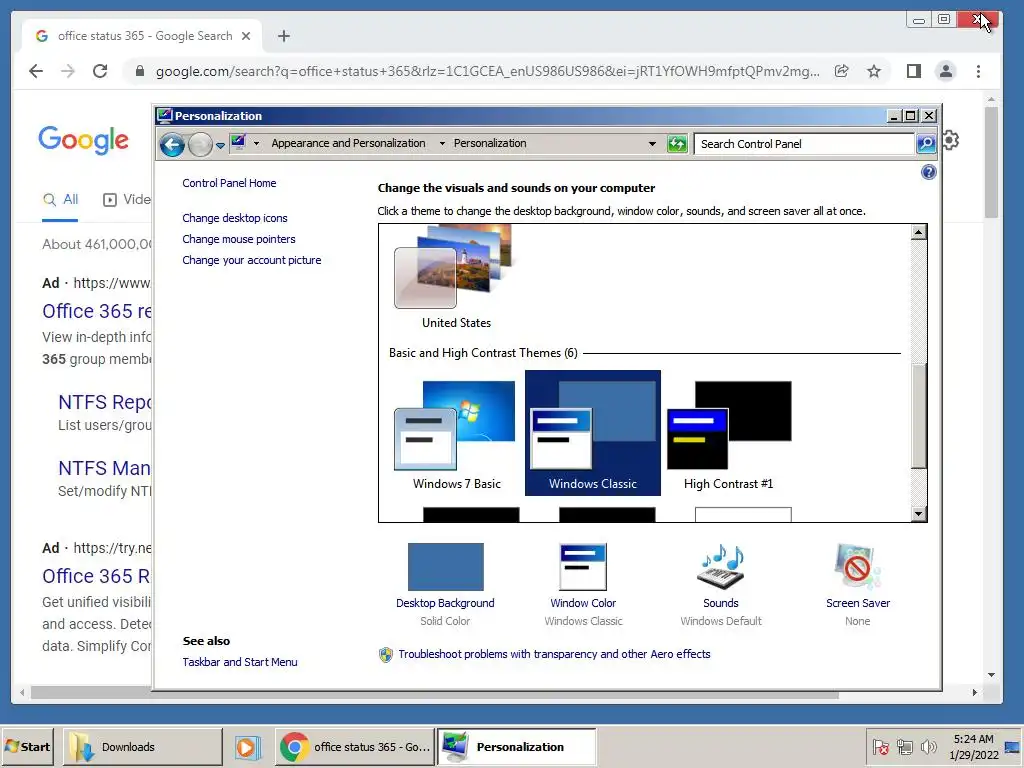Select the Windows 7 Basic theme
The image size is (1024, 768).
click(x=456, y=434)
